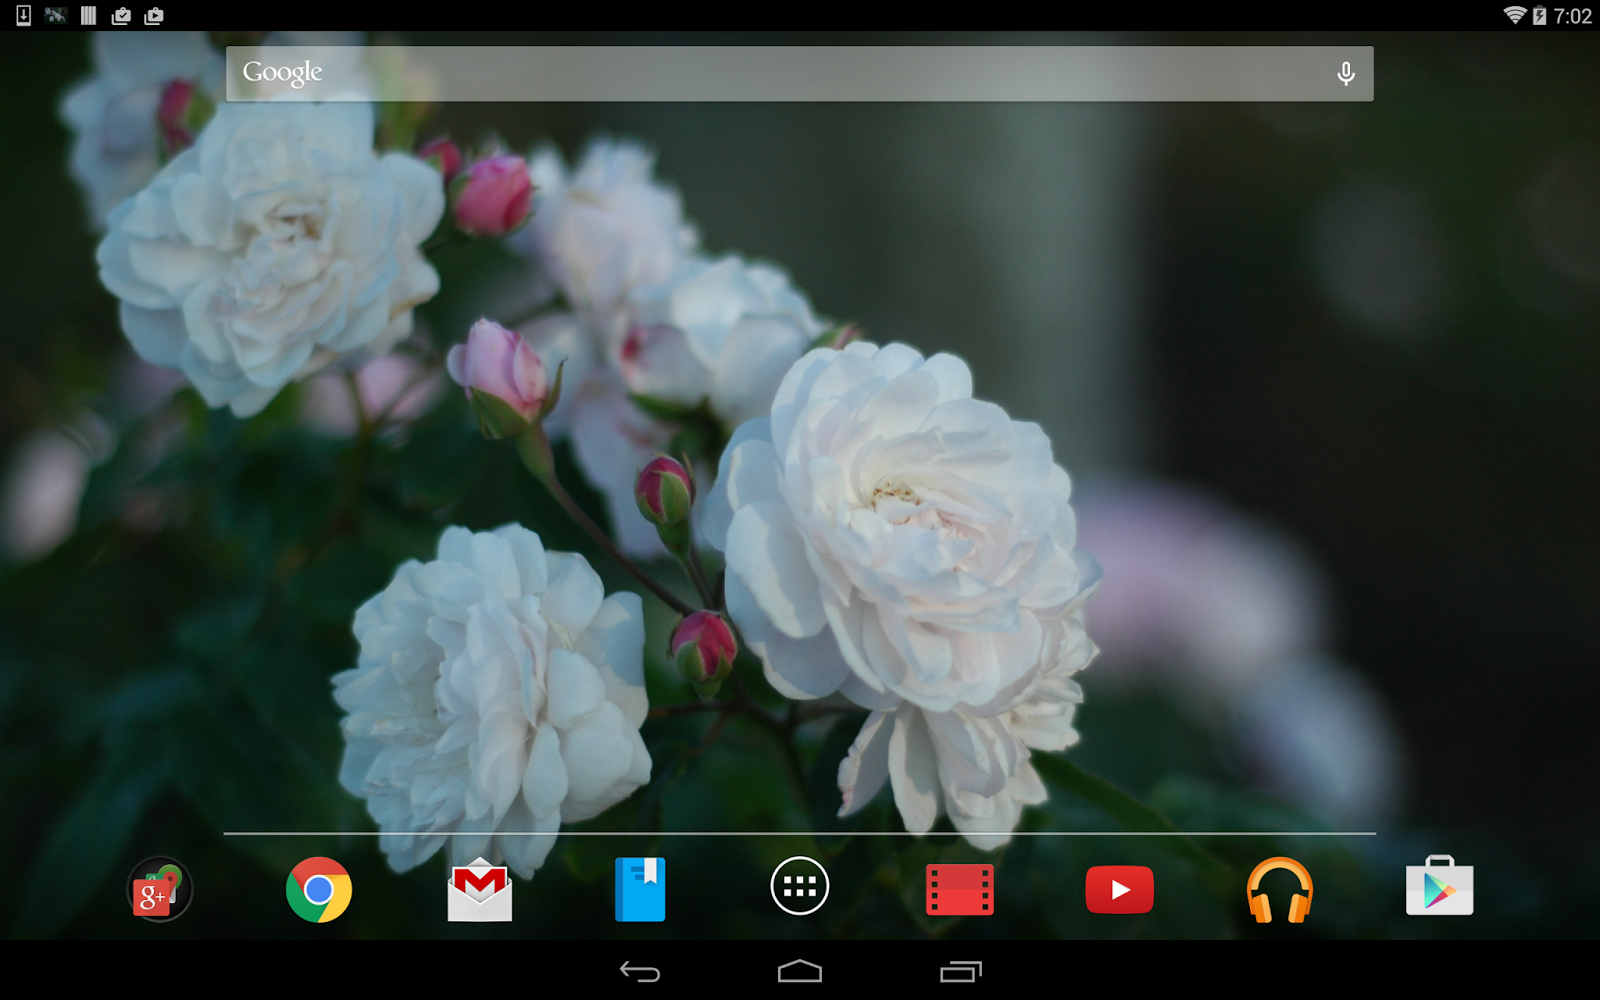Tap the Google logo in search bar
The width and height of the screenshot is (1600, 1000).
coord(283,73)
